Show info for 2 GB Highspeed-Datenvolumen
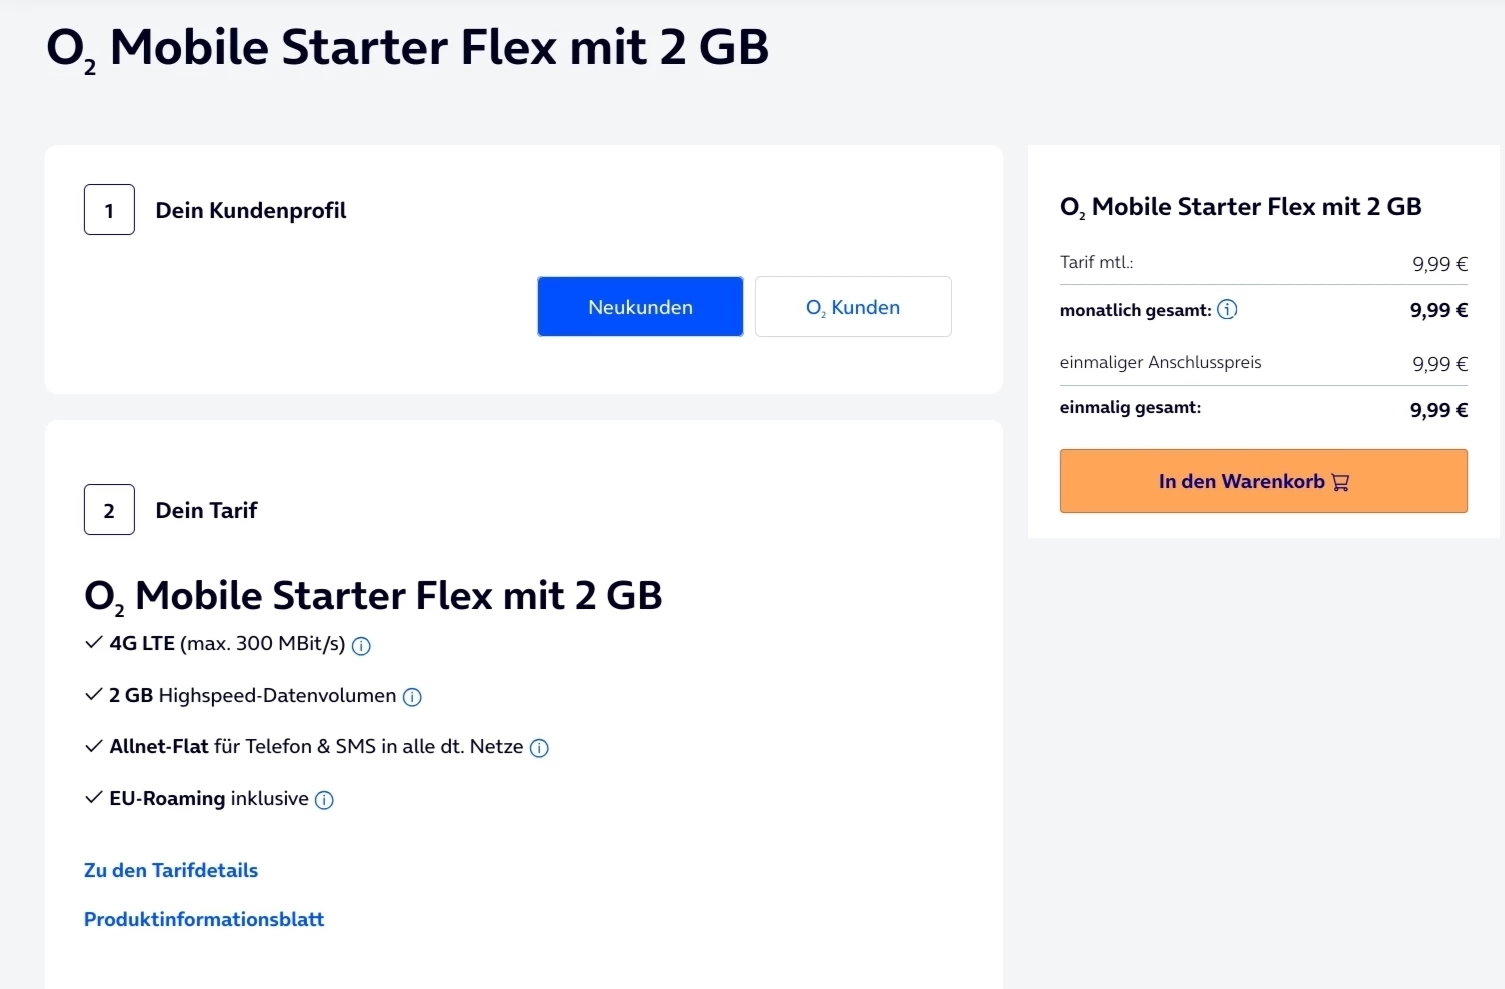 (x=412, y=697)
